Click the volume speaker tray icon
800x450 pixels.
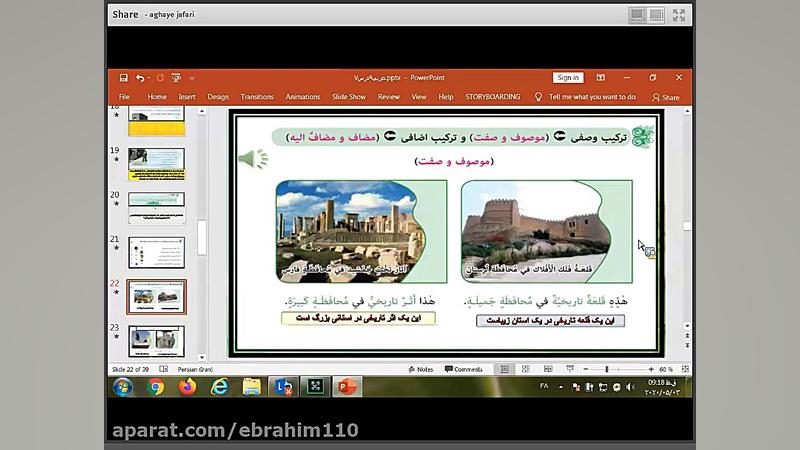631,387
